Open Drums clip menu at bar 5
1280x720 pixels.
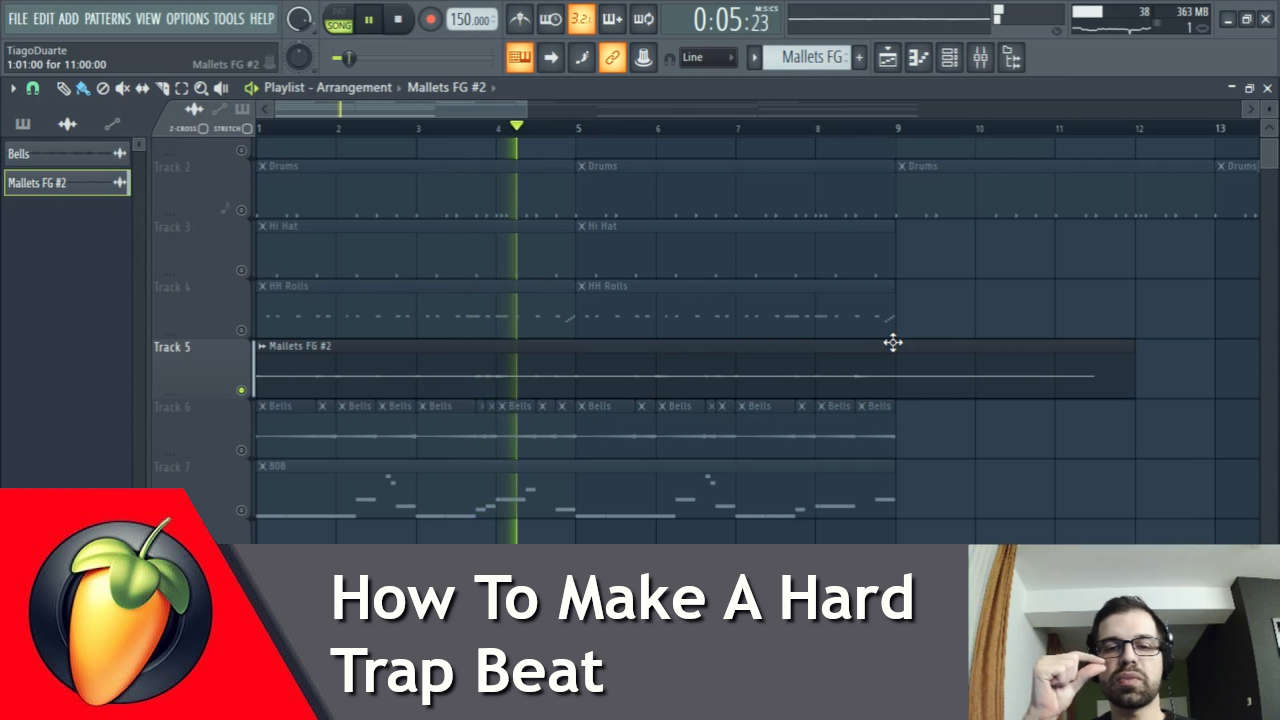582,166
